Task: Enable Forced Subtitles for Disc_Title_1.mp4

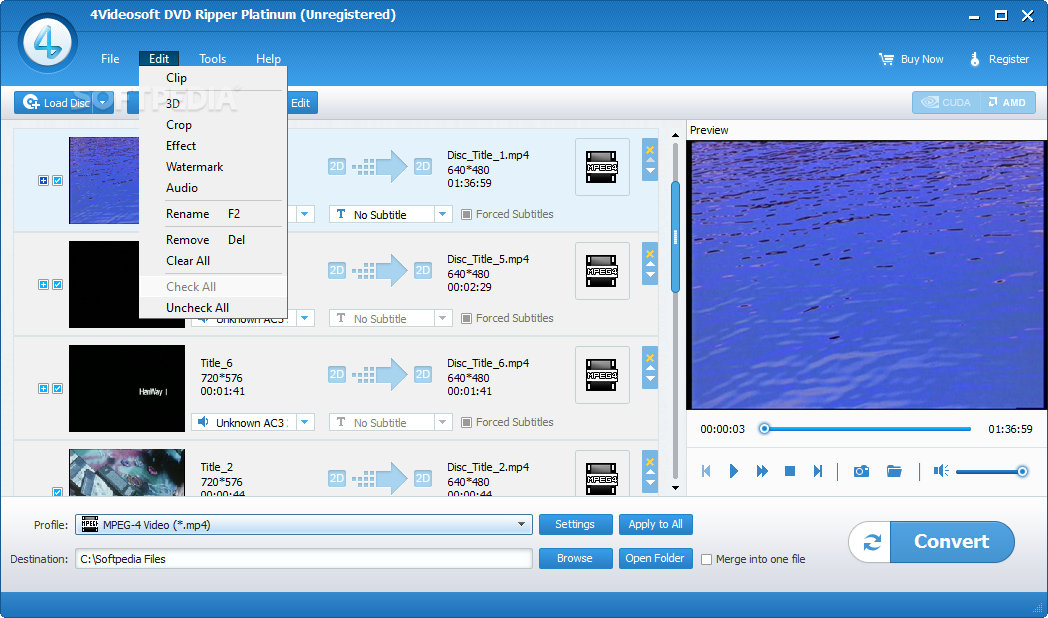Action: click(467, 214)
